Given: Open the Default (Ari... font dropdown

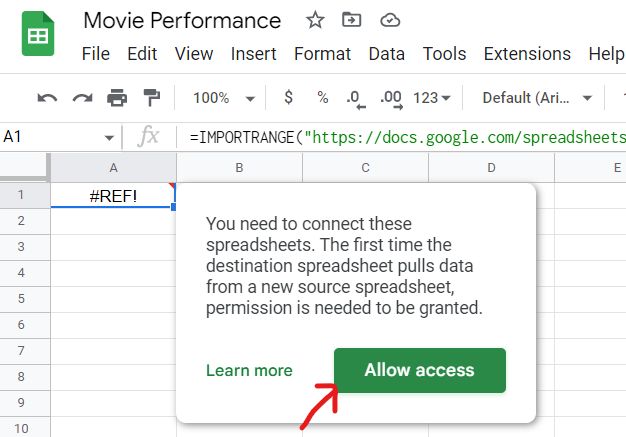Looking at the screenshot, I should coord(537,98).
